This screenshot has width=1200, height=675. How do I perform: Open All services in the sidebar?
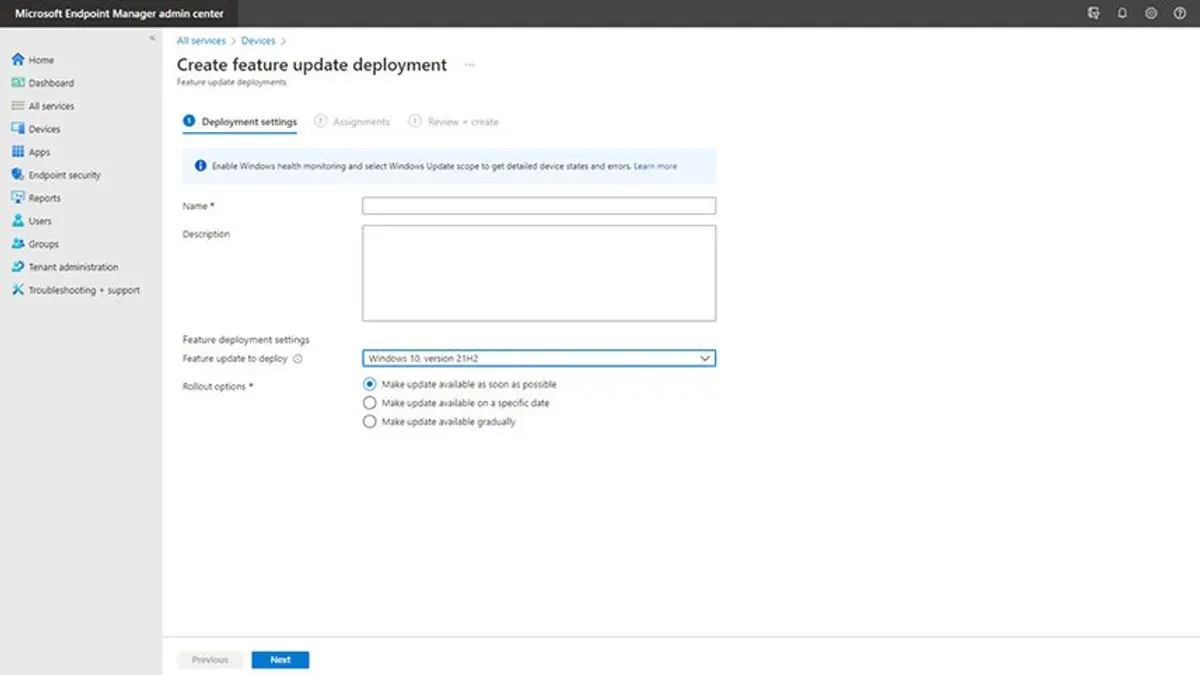point(42,106)
